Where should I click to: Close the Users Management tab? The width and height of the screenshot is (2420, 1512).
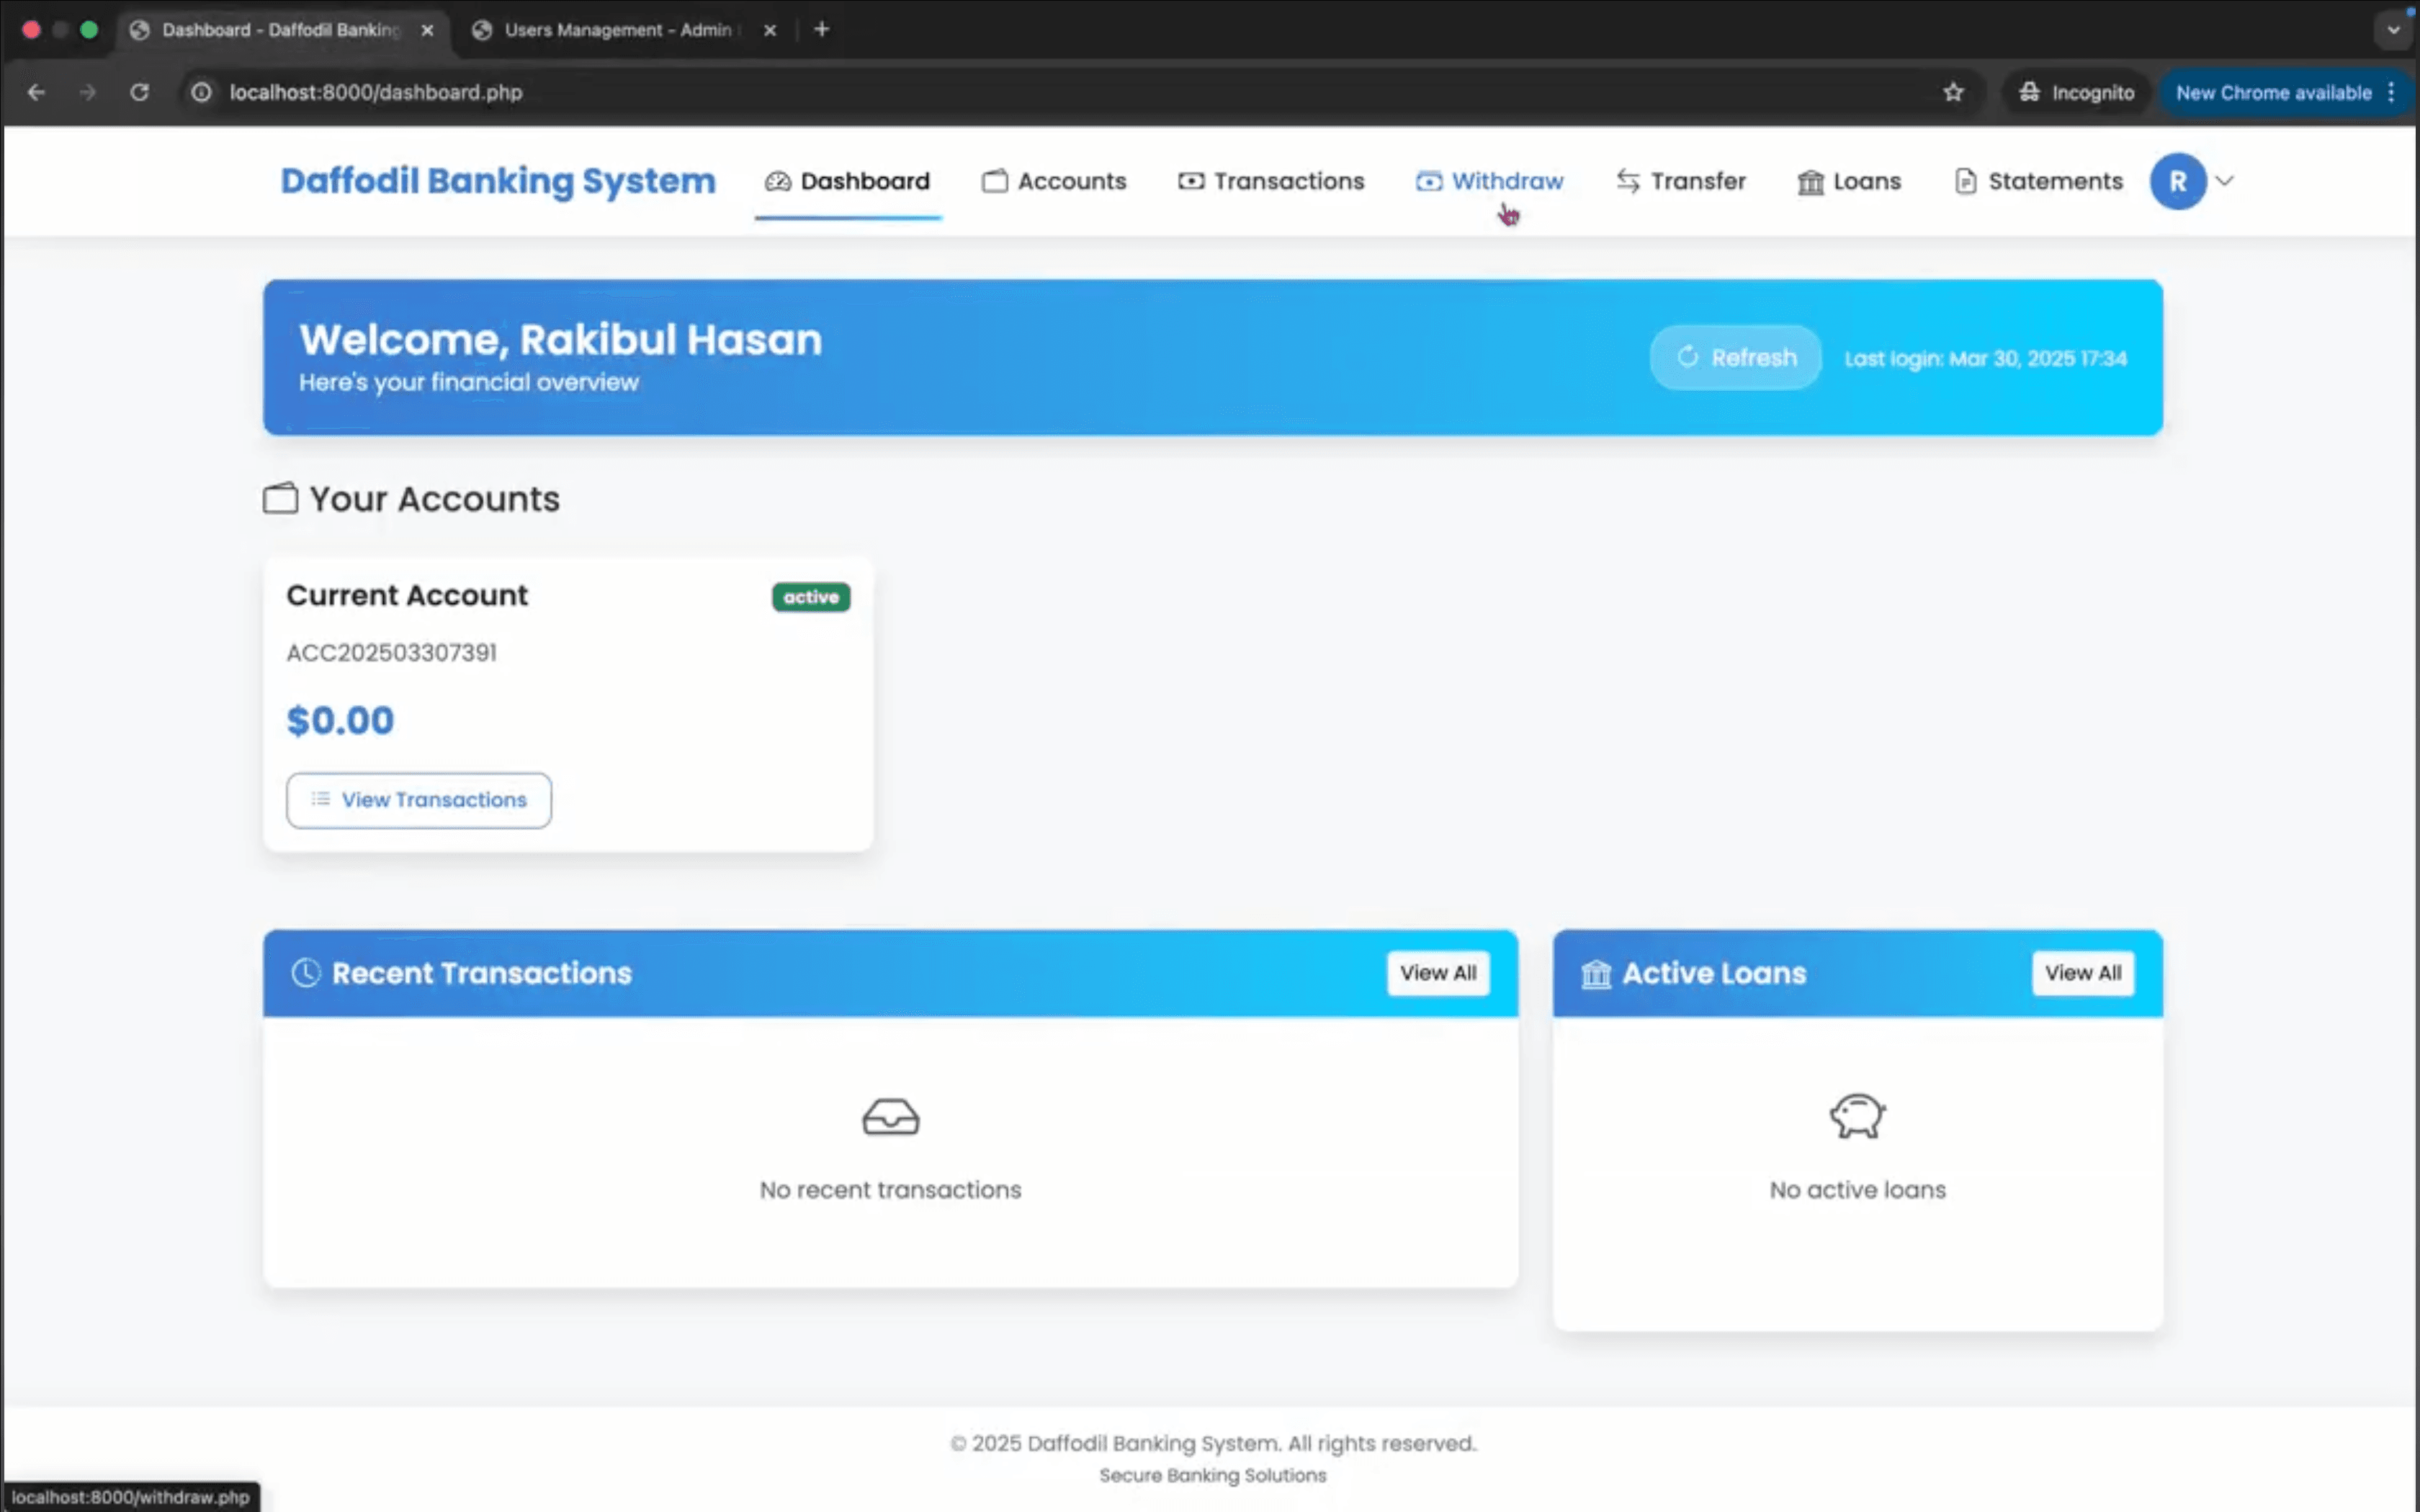(769, 30)
